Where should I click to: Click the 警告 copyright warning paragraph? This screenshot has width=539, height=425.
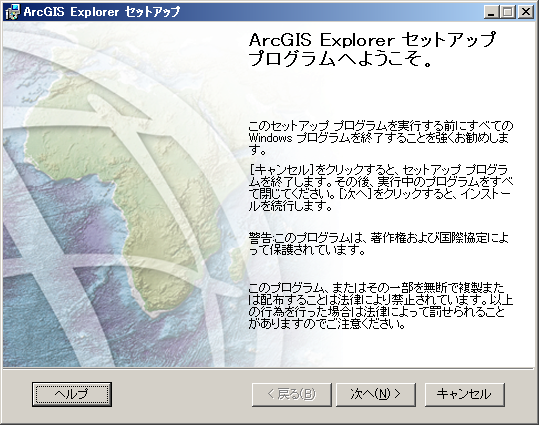pos(378,244)
